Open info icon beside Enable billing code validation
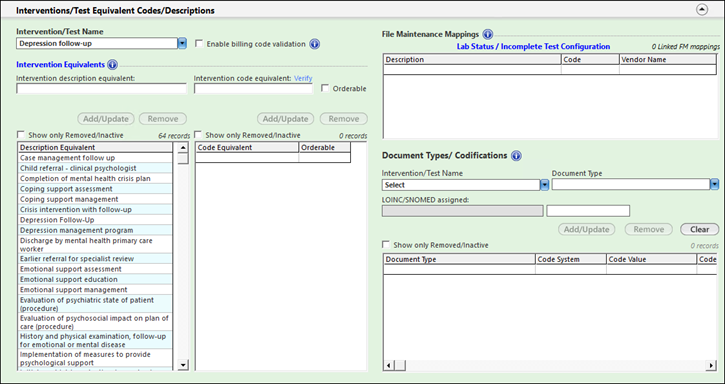The width and height of the screenshot is (725, 384). click(x=314, y=44)
